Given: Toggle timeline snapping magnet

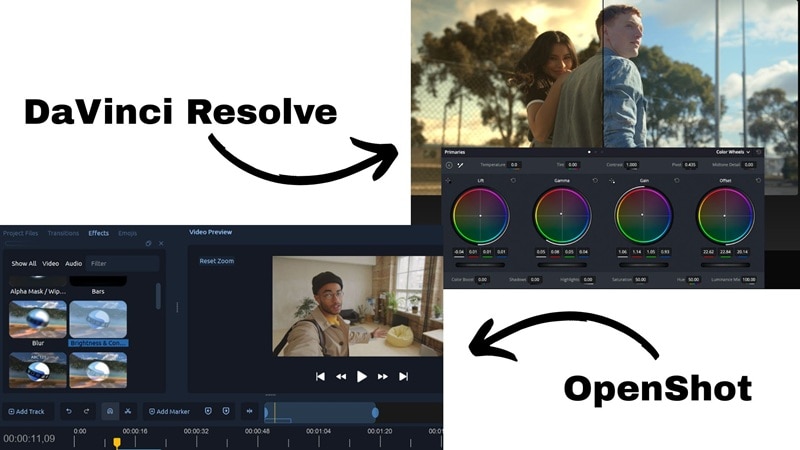Looking at the screenshot, I should [x=110, y=411].
